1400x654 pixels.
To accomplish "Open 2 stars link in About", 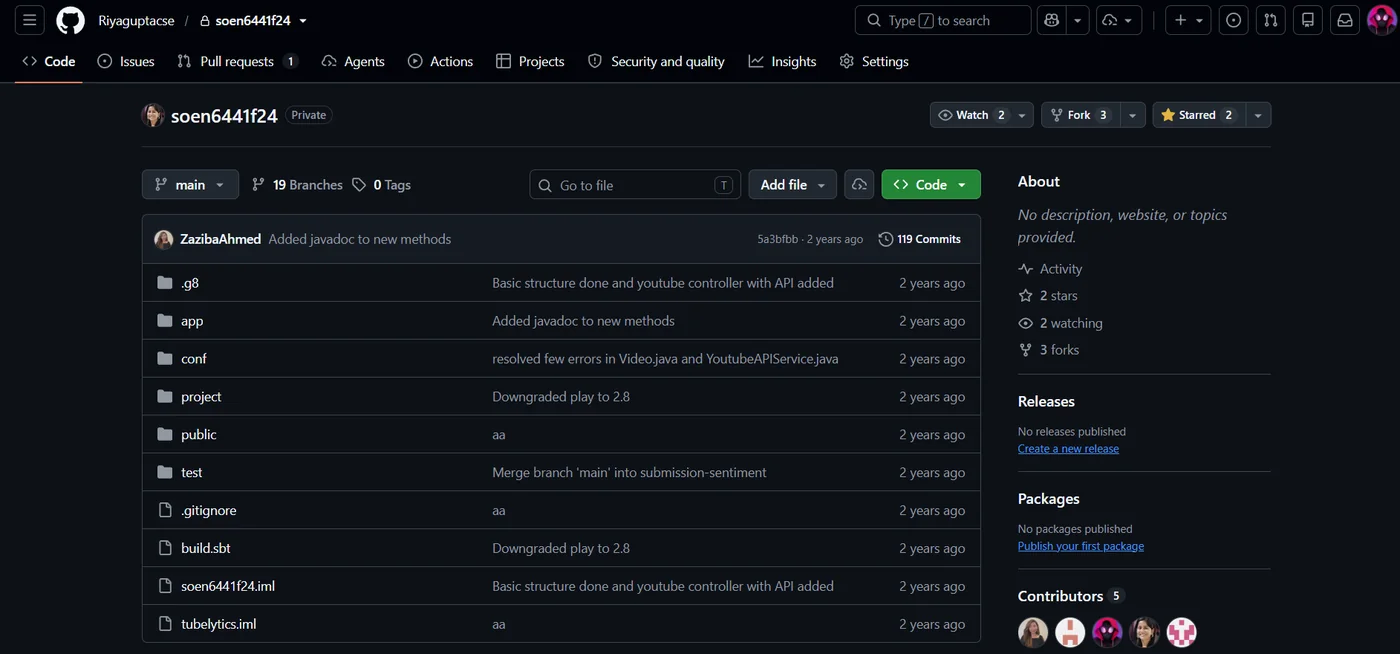I will 1048,296.
